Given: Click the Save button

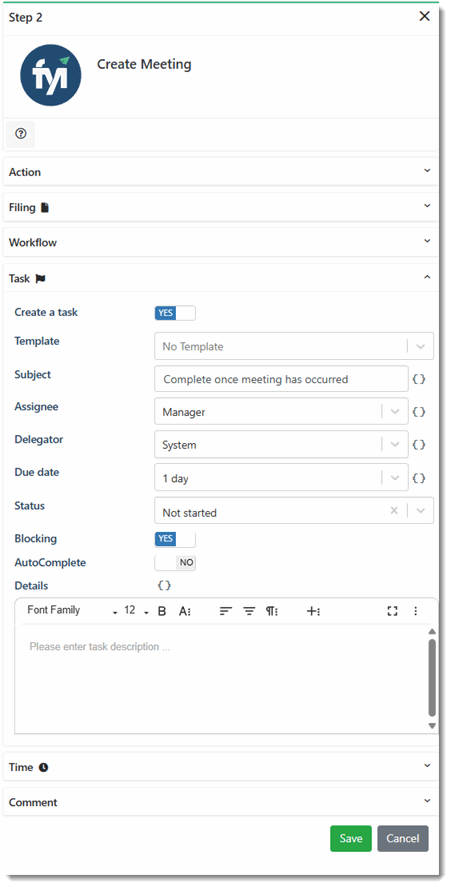Looking at the screenshot, I should [x=351, y=838].
